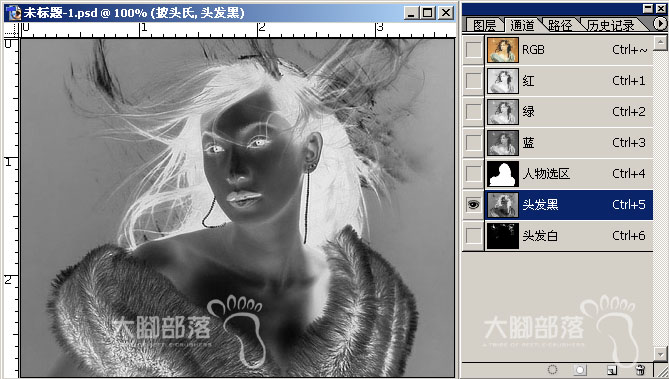Screen dimensions: 669x379
Task: Toggle visibility of the RGB channel
Action: [x=473, y=50]
